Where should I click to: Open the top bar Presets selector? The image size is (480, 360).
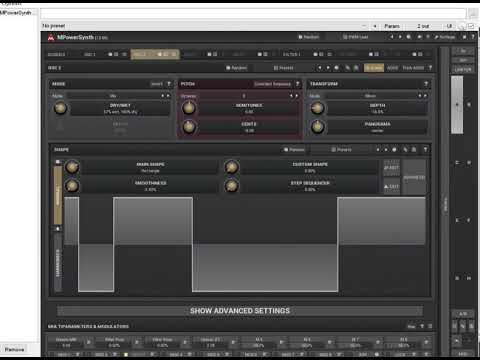point(355,37)
